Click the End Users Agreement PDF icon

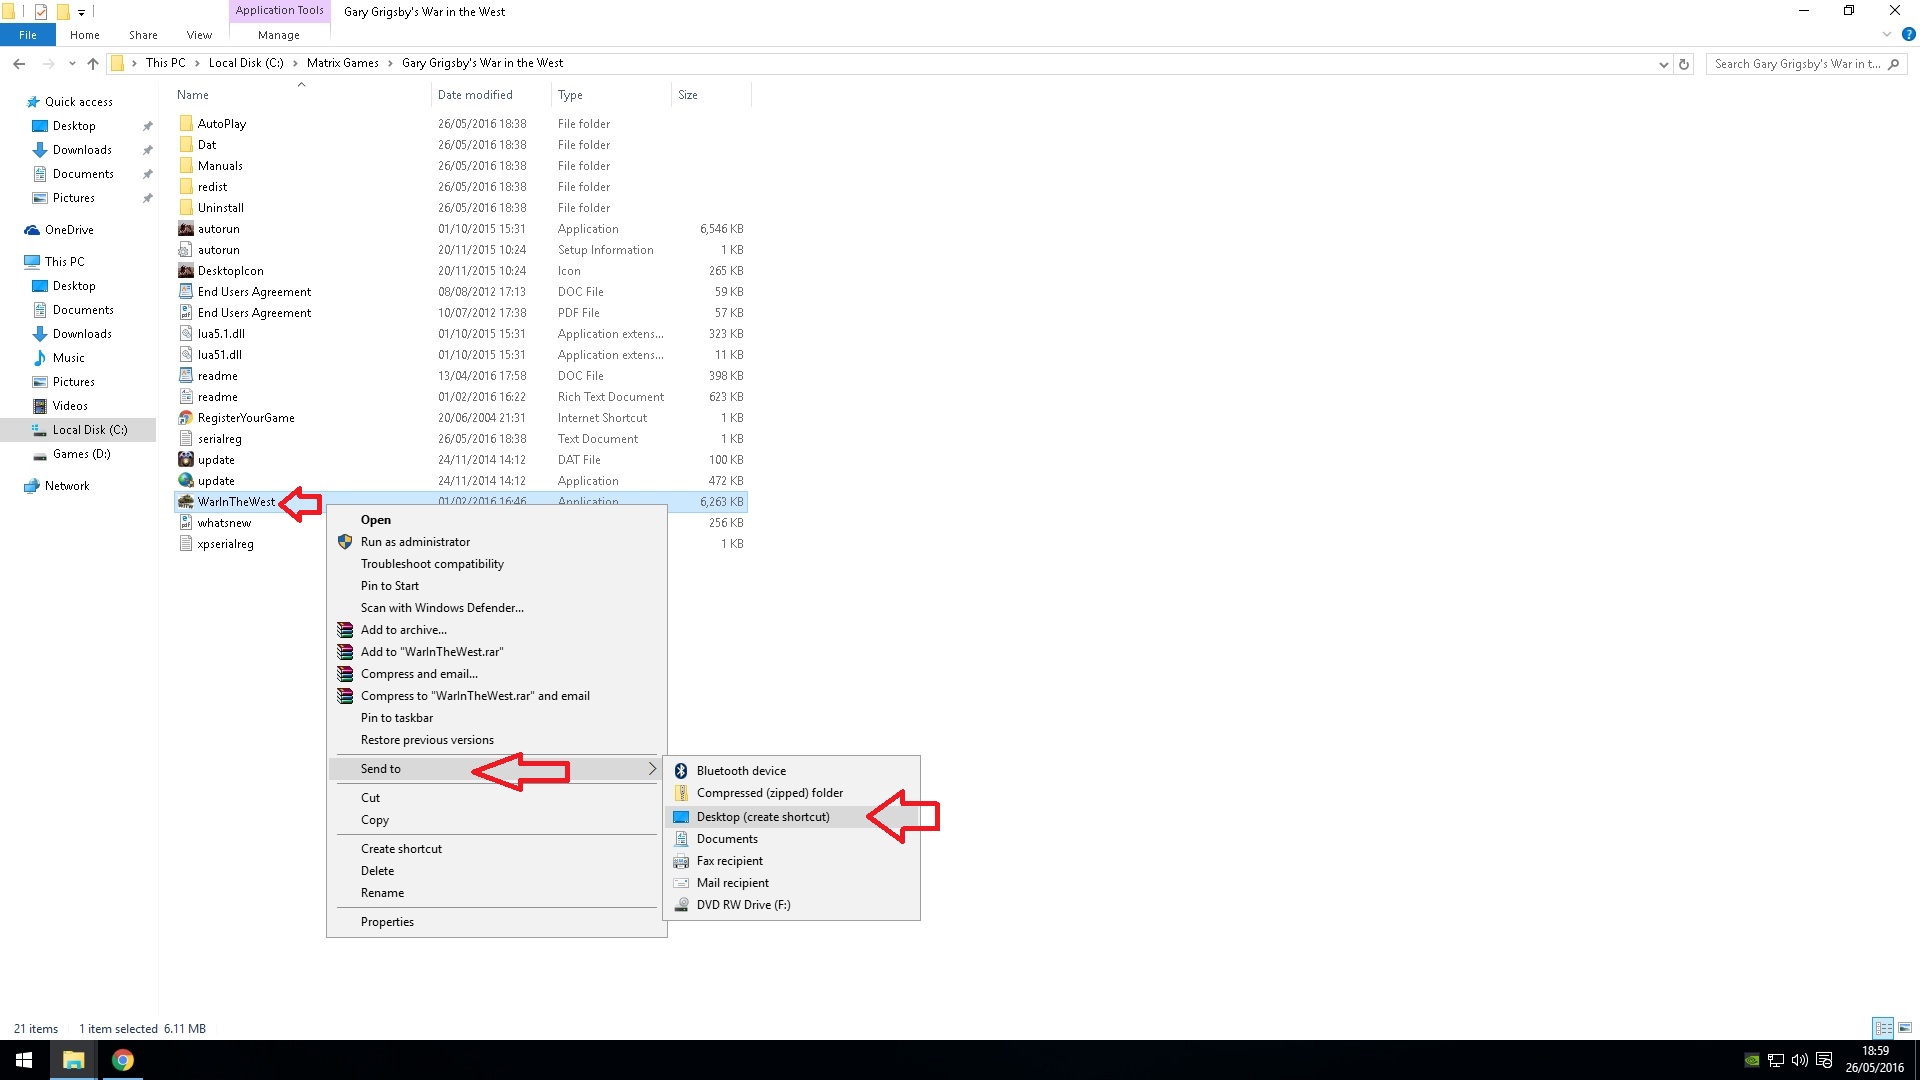[x=186, y=313]
